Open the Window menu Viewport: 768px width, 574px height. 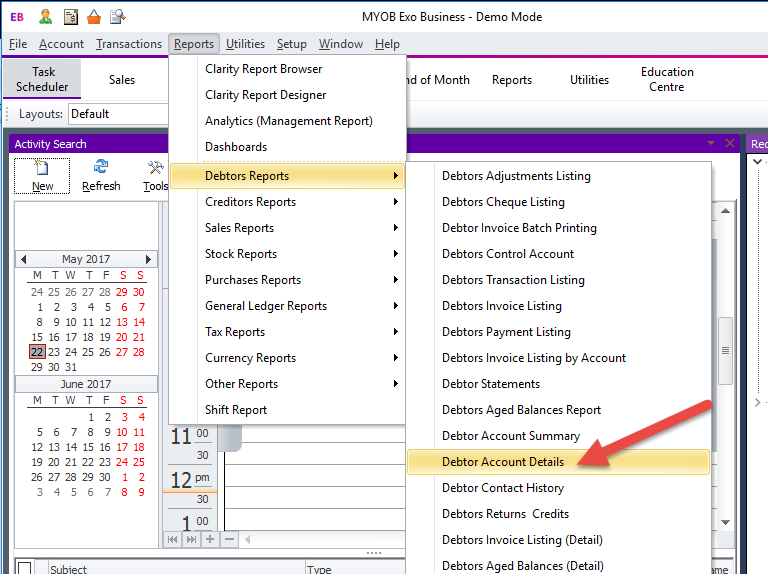click(341, 44)
